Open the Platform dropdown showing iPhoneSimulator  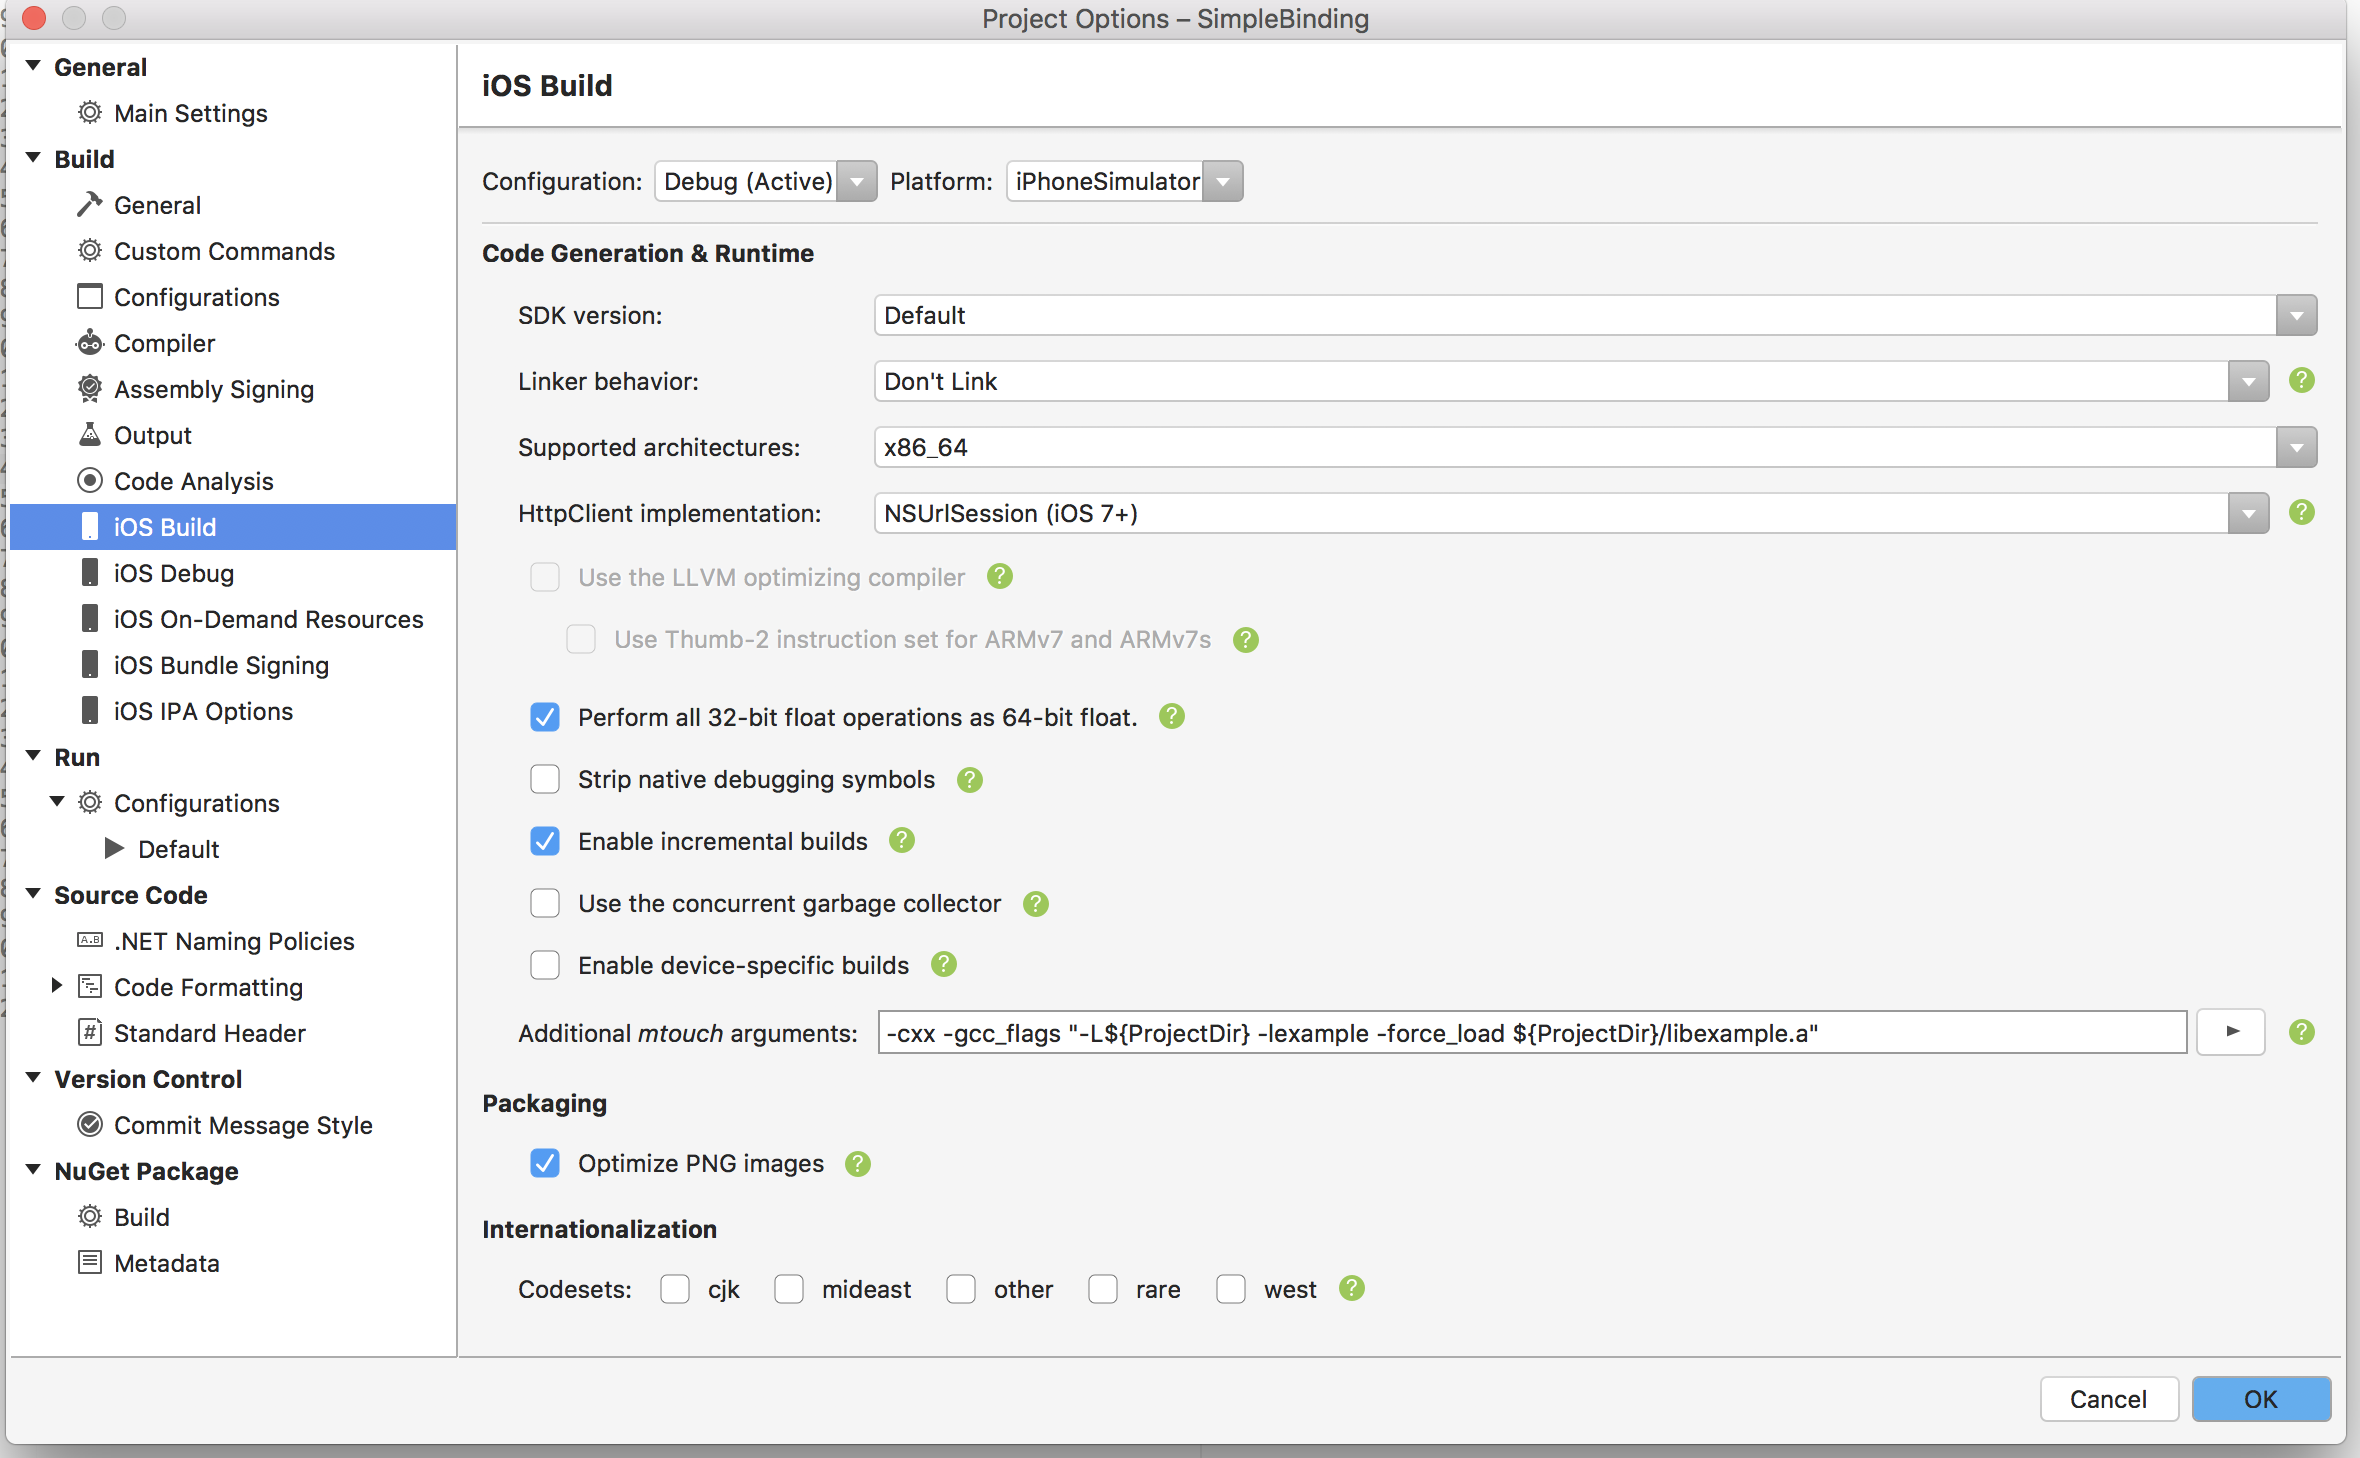(1222, 181)
